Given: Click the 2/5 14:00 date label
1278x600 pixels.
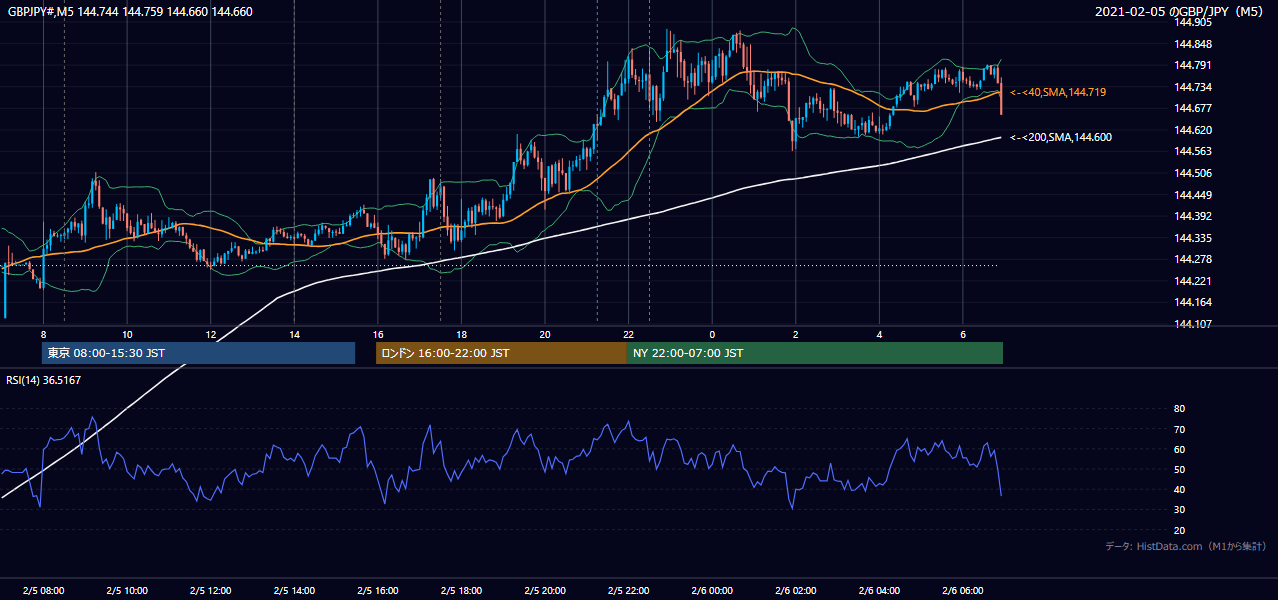Looking at the screenshot, I should (294, 591).
